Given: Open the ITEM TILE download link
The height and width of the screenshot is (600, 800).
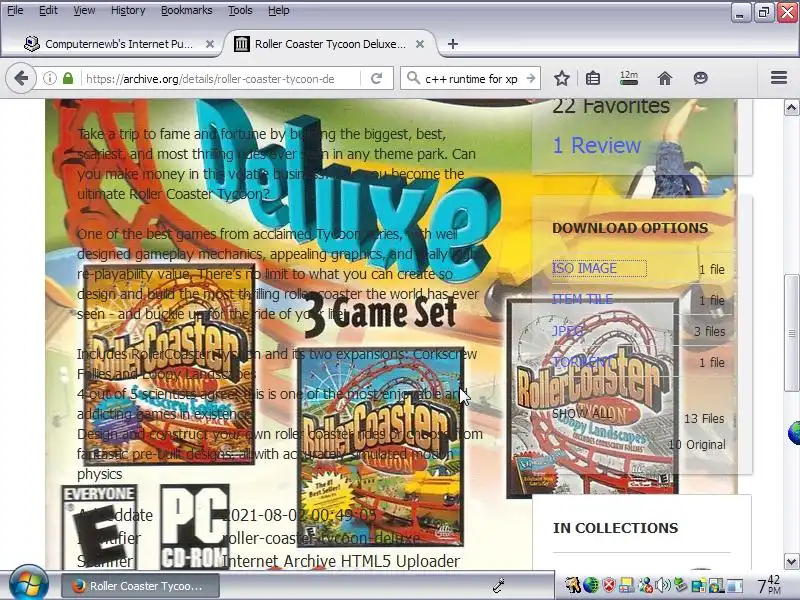Looking at the screenshot, I should click(582, 299).
